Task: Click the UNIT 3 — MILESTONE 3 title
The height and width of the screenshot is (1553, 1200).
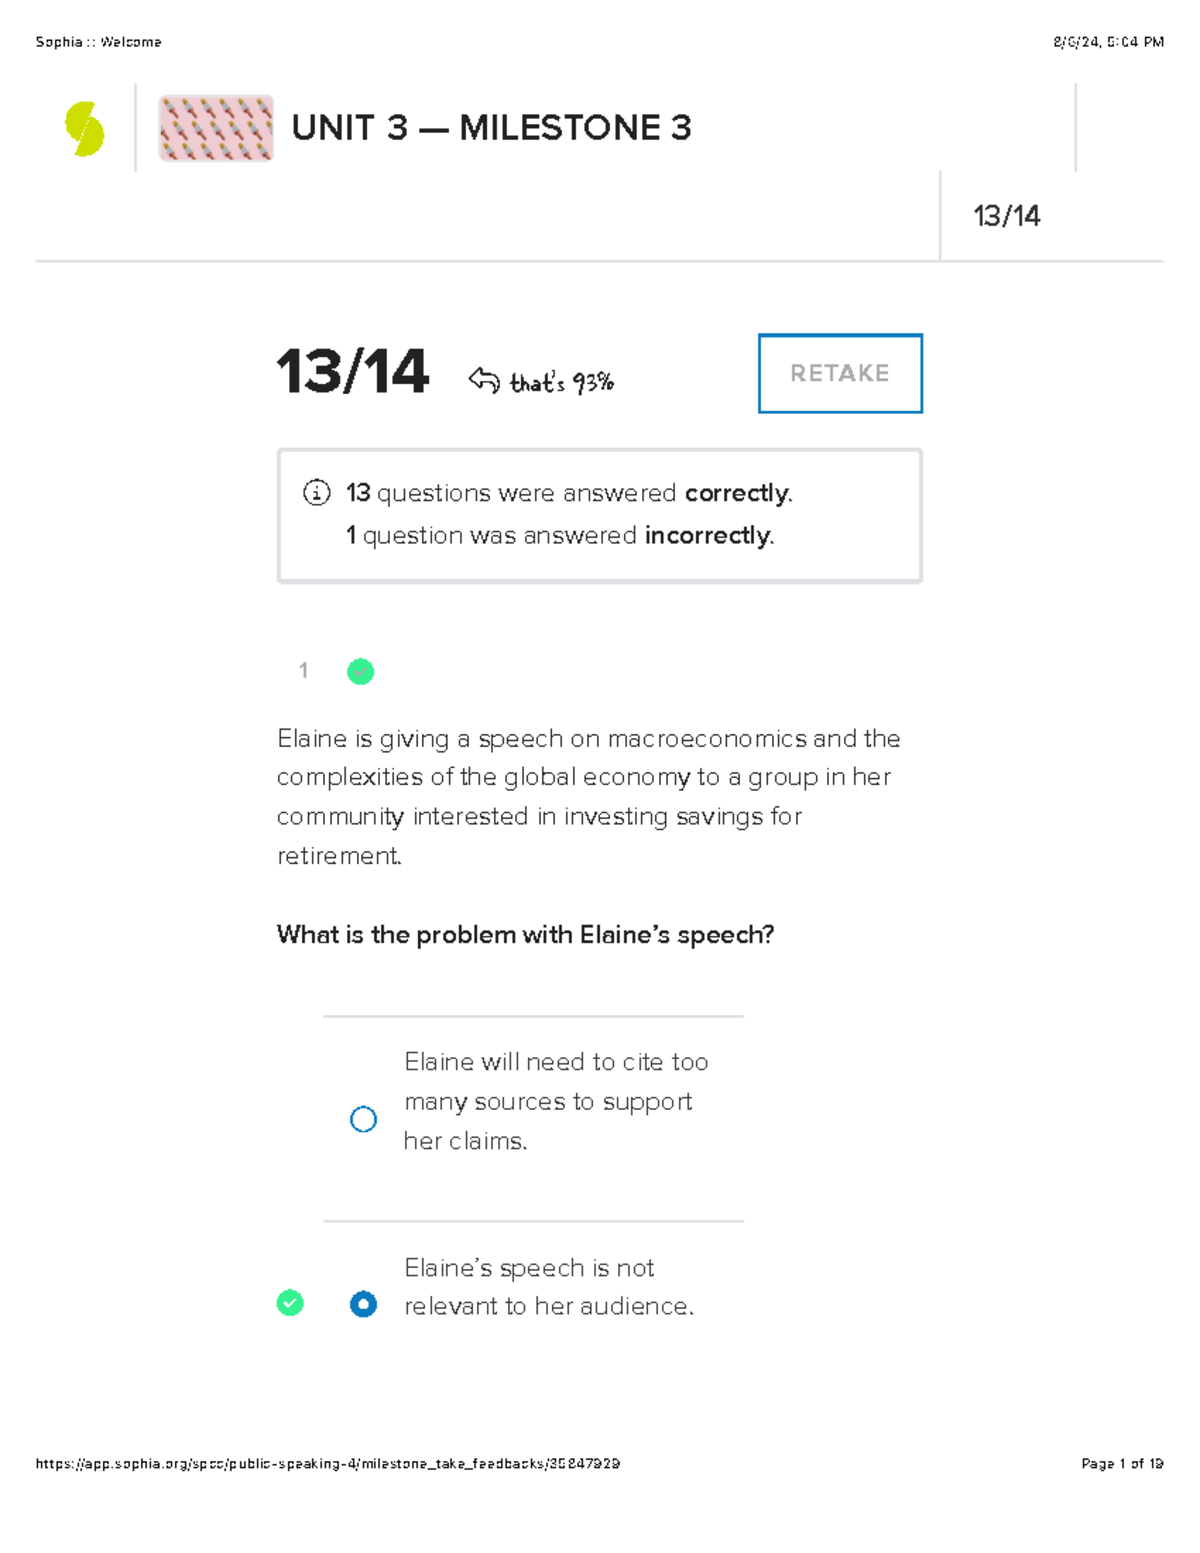Action: coord(491,128)
